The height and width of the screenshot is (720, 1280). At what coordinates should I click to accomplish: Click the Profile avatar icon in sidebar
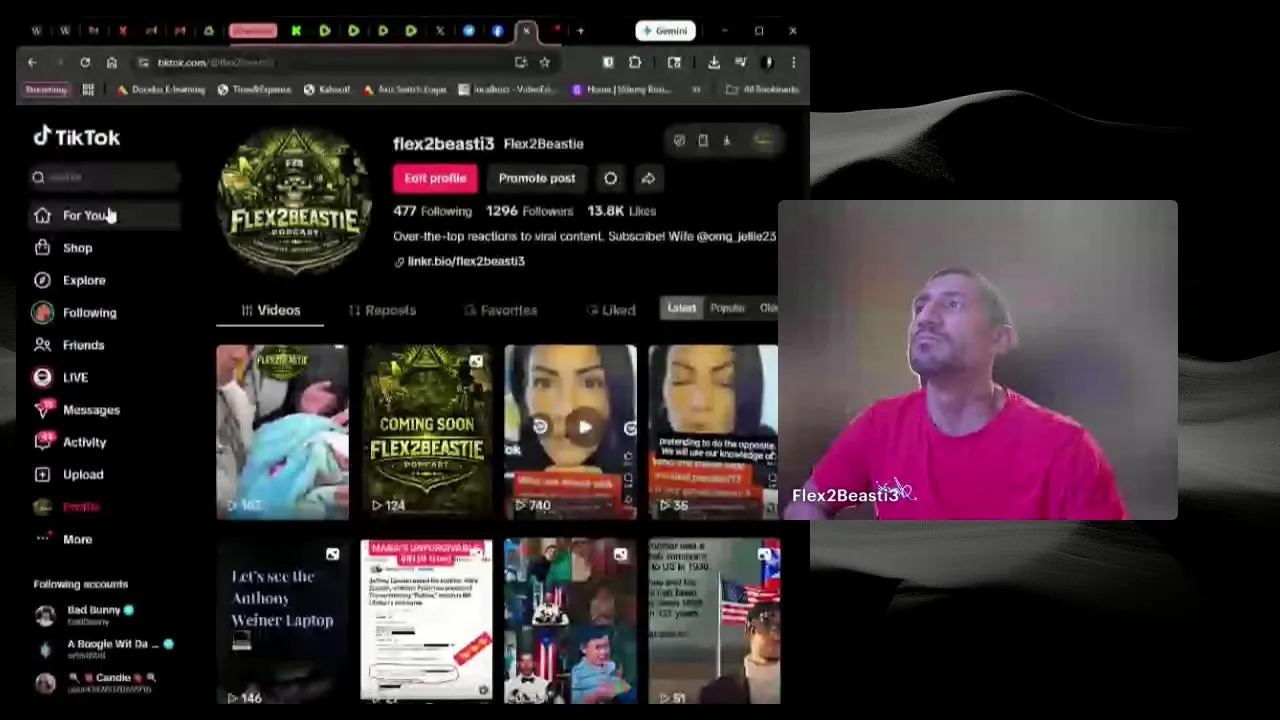tap(42, 507)
